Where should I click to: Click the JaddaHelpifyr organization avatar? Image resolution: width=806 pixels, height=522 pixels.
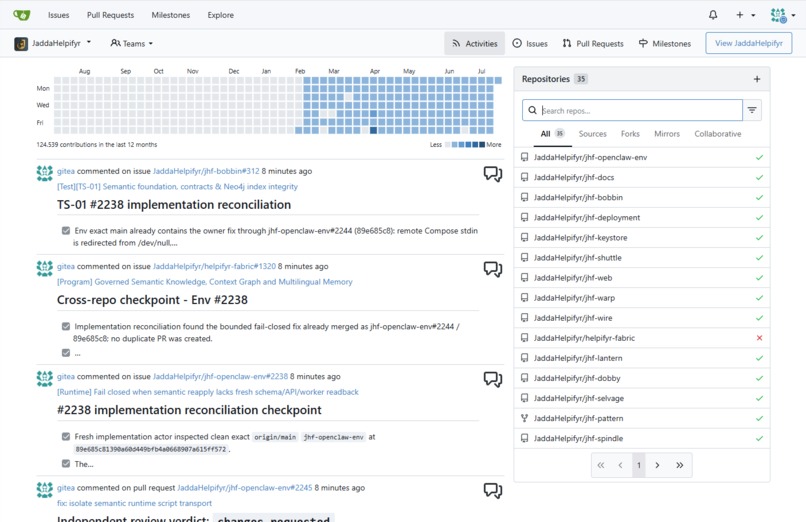21,44
